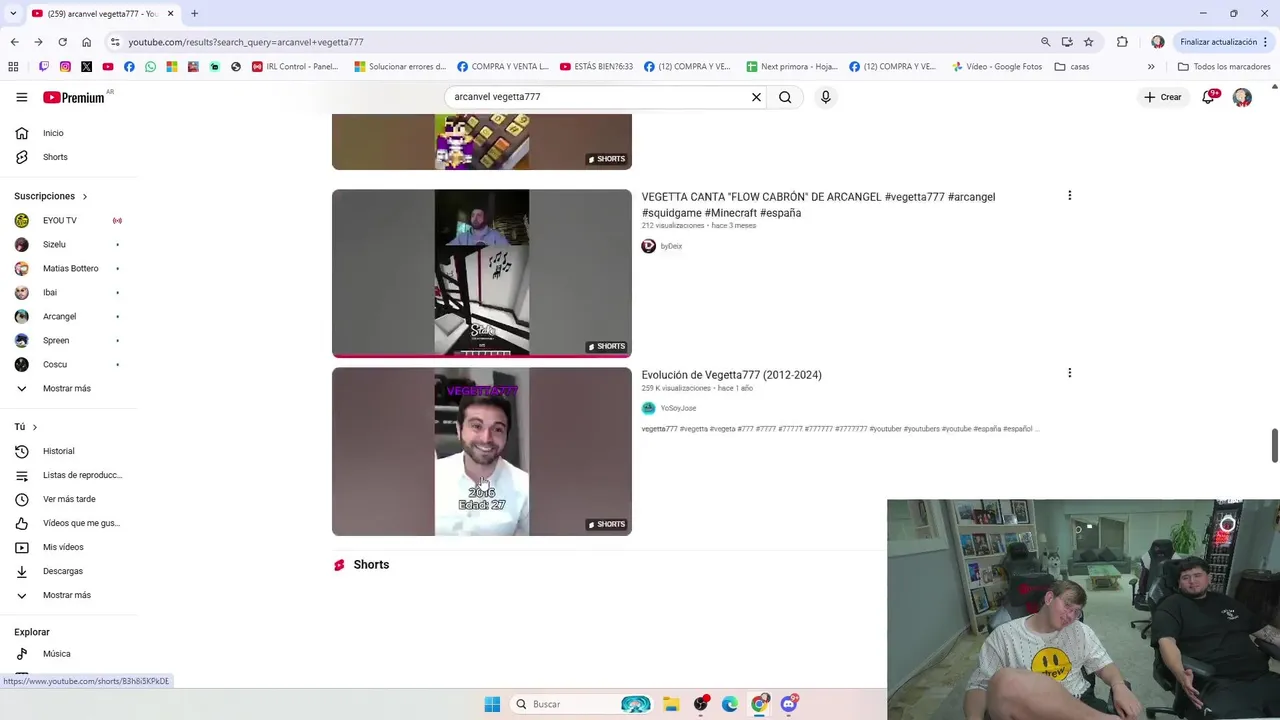
Task: Clear the search box with X
Action: tap(756, 97)
